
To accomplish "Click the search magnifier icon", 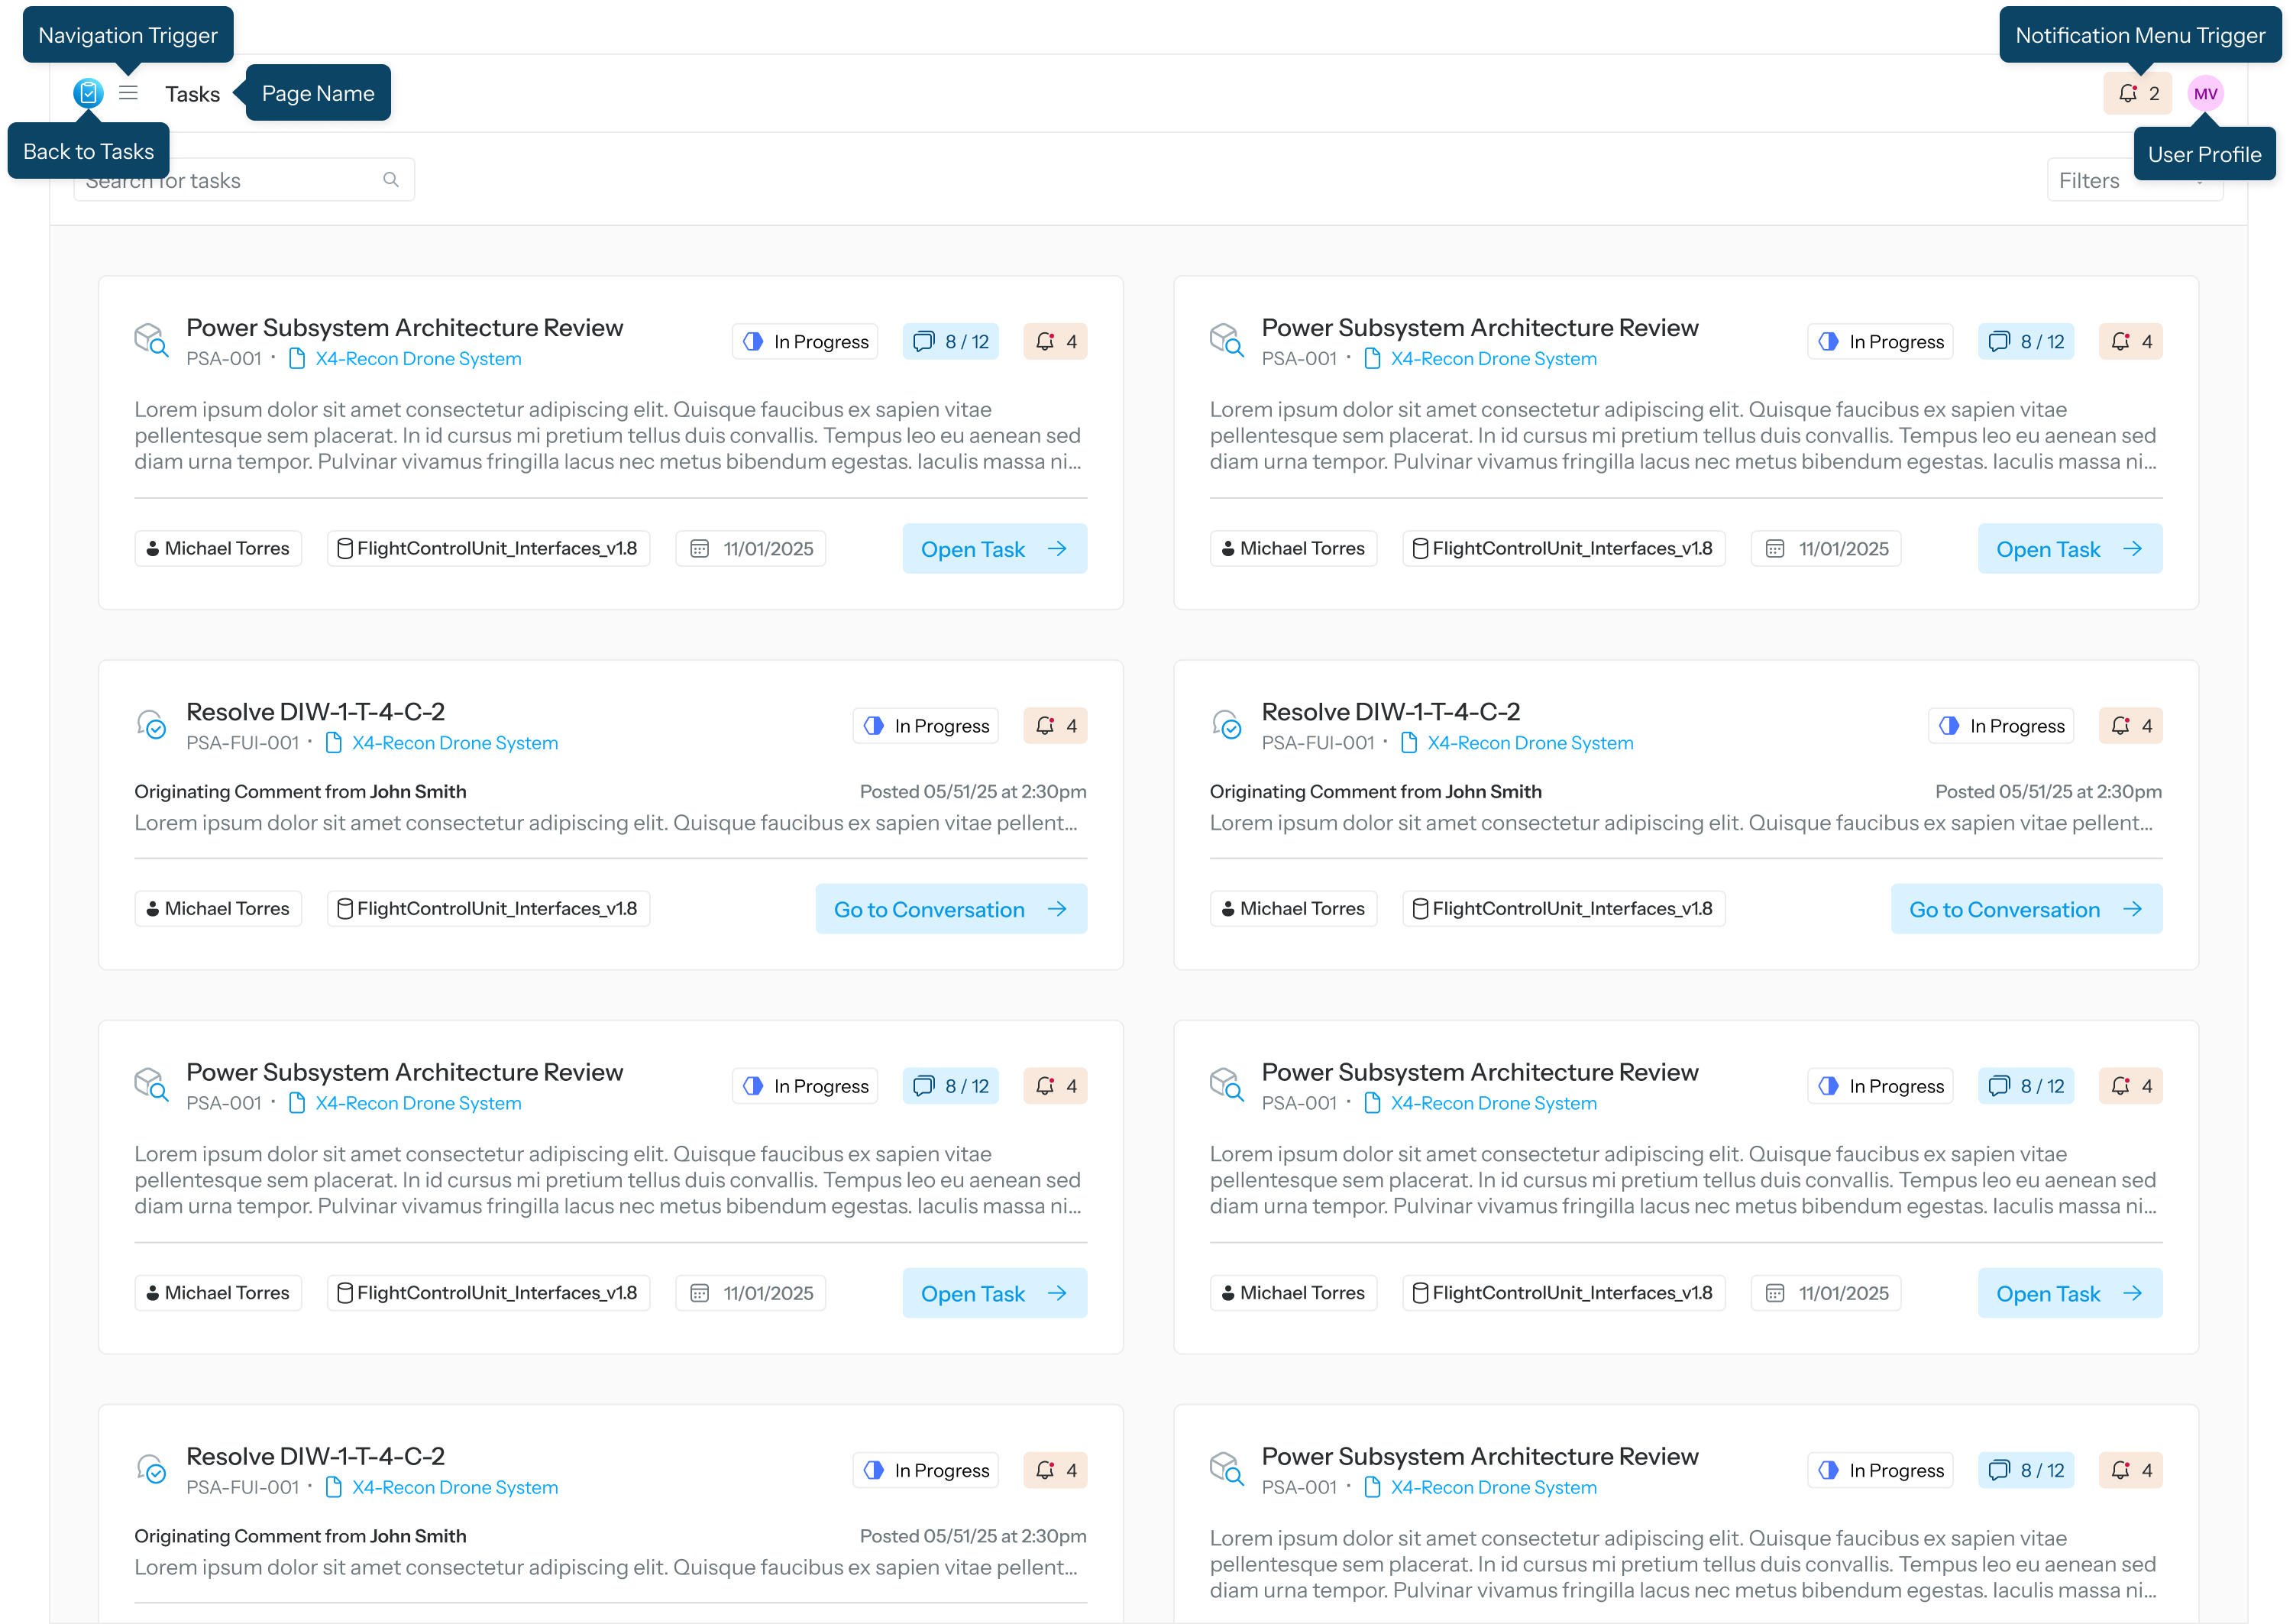I will 391,179.
